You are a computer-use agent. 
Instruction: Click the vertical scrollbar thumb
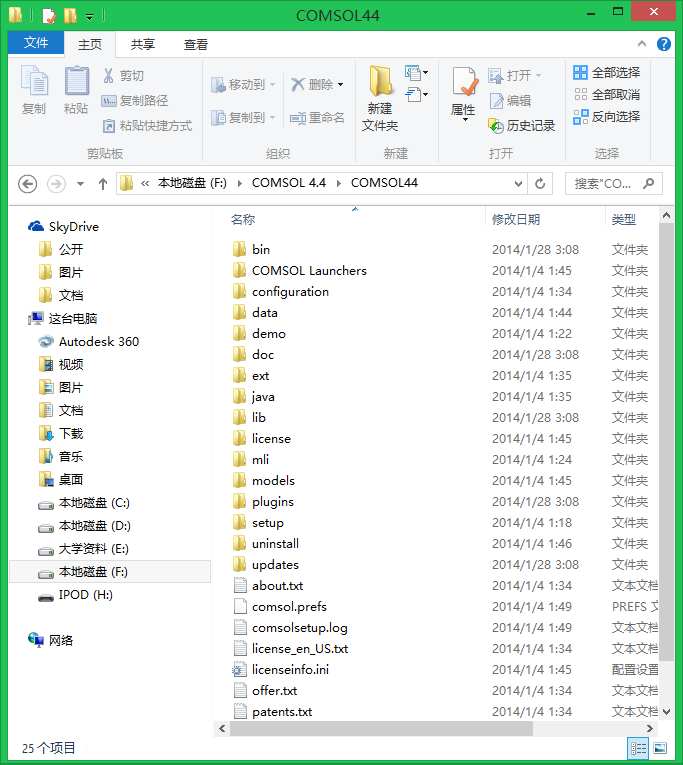click(x=666, y=442)
